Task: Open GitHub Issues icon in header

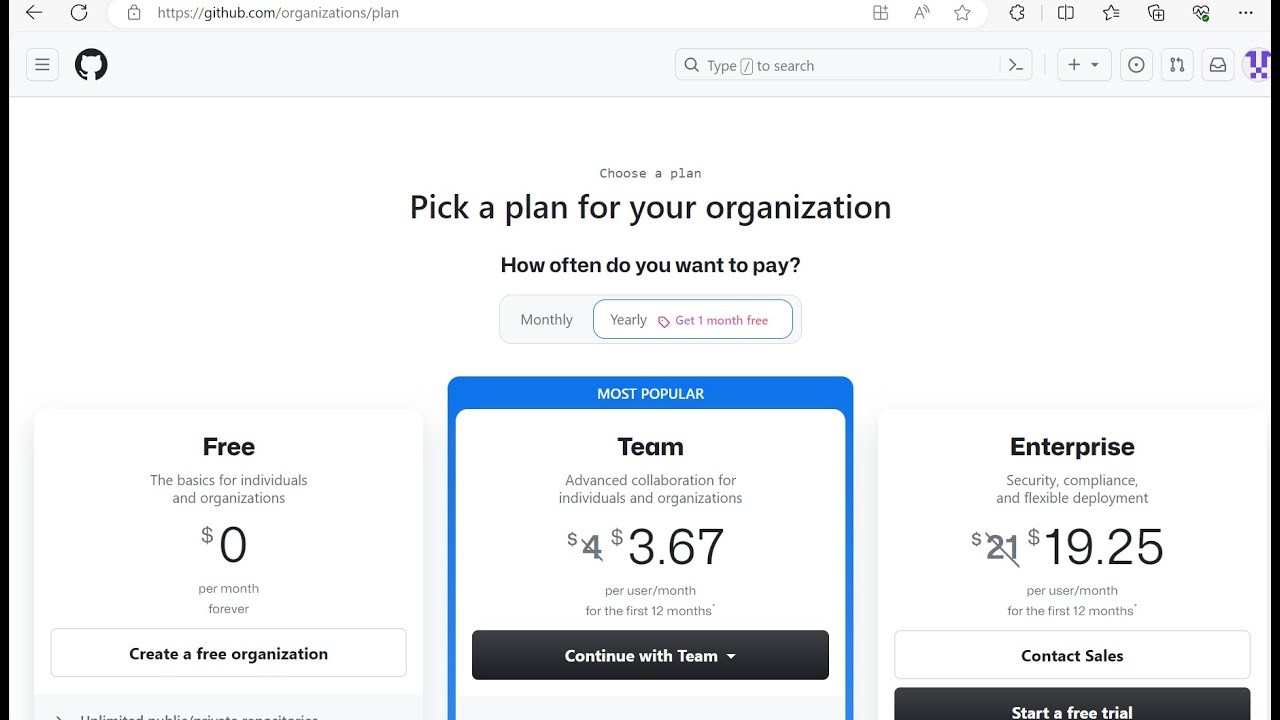Action: (1136, 65)
